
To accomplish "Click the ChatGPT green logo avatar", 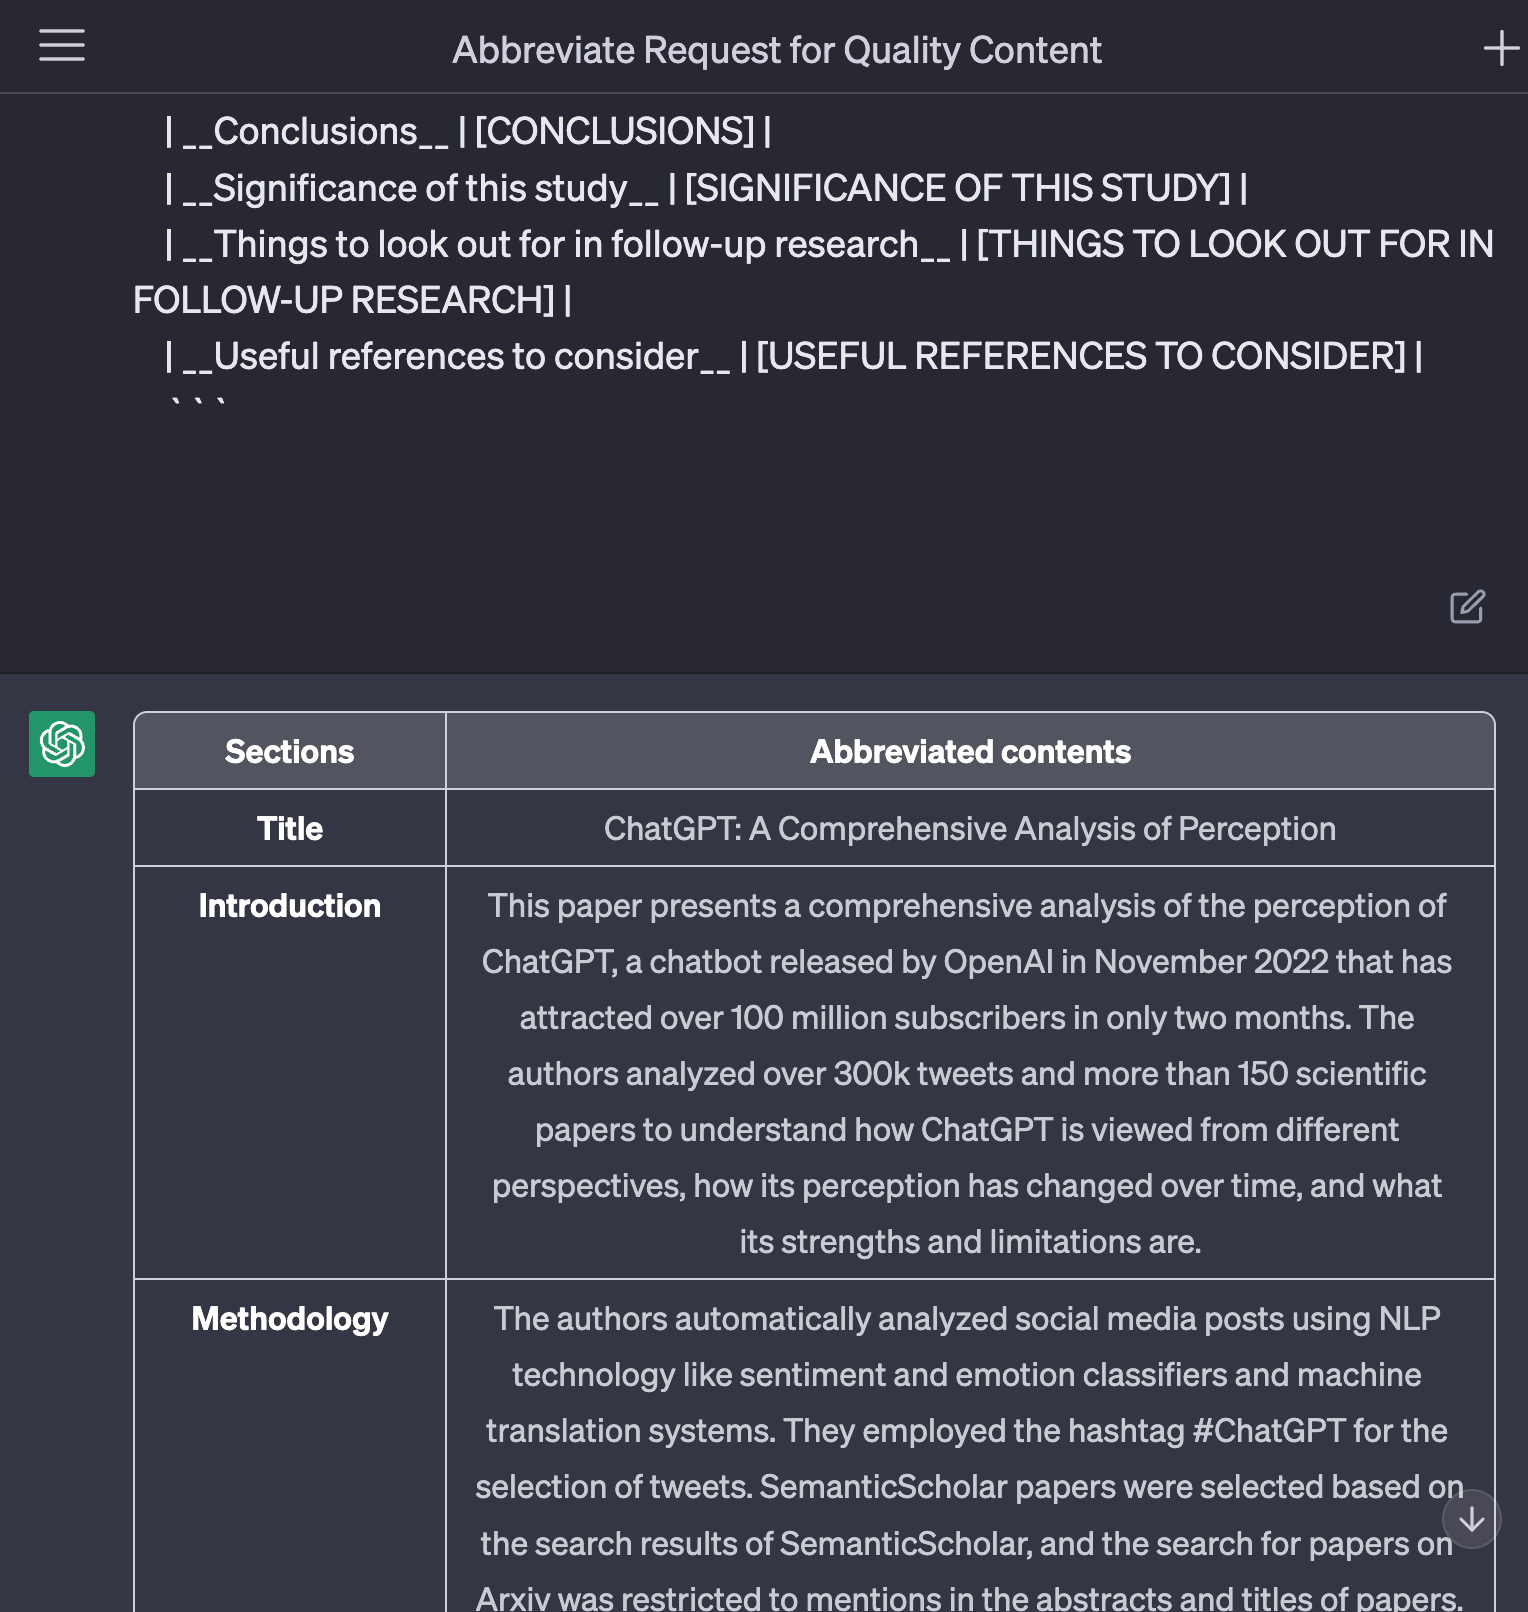I will click(62, 744).
